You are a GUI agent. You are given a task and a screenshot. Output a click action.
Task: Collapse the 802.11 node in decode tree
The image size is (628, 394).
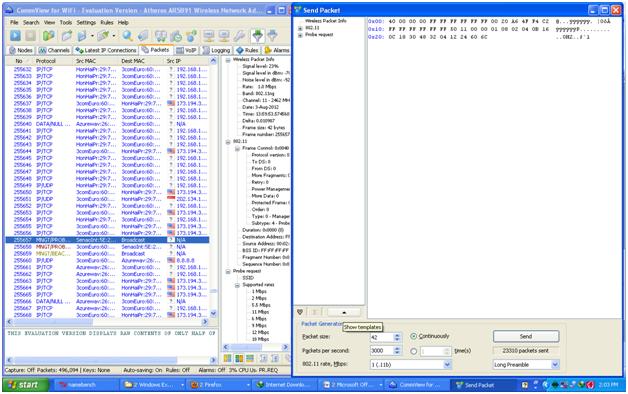(x=228, y=142)
